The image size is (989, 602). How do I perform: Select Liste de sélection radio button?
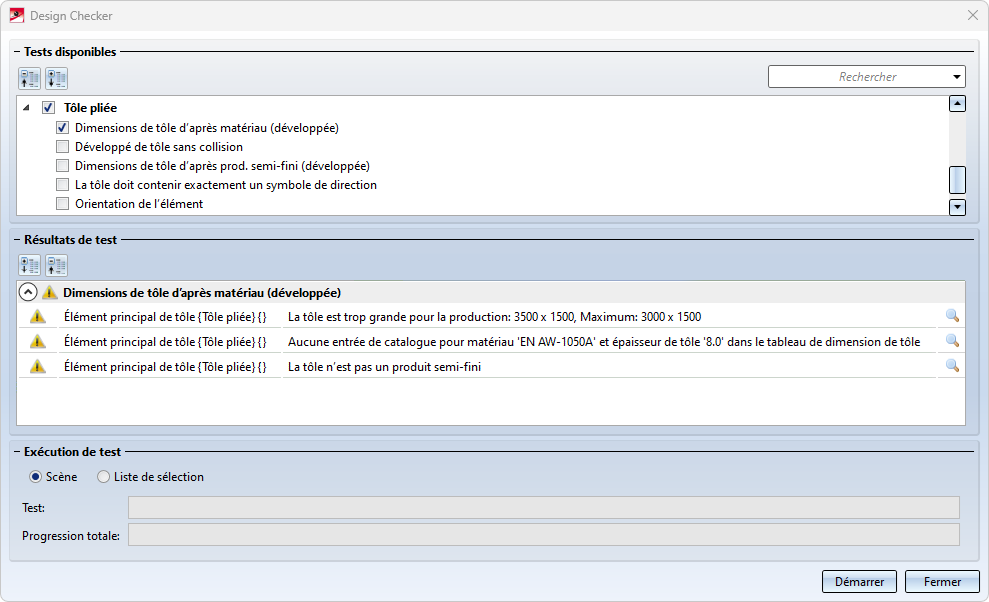pyautogui.click(x=103, y=477)
